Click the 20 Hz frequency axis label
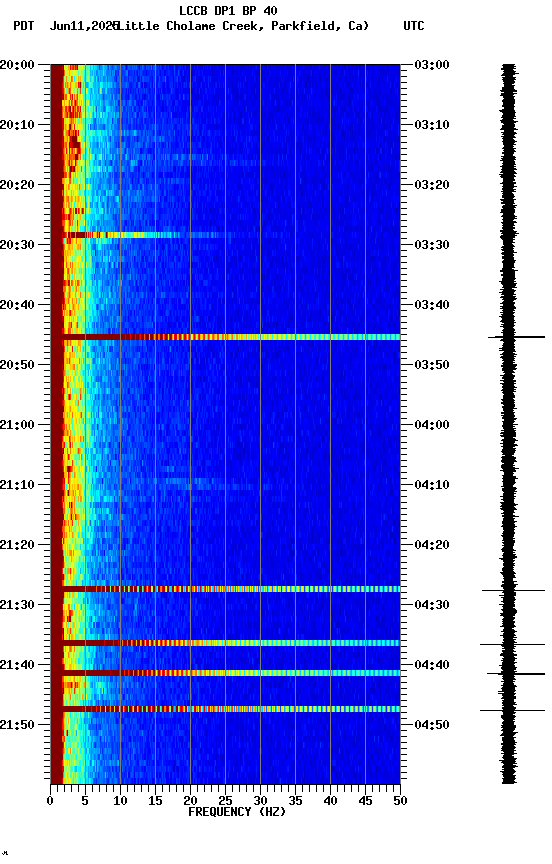 [190, 801]
